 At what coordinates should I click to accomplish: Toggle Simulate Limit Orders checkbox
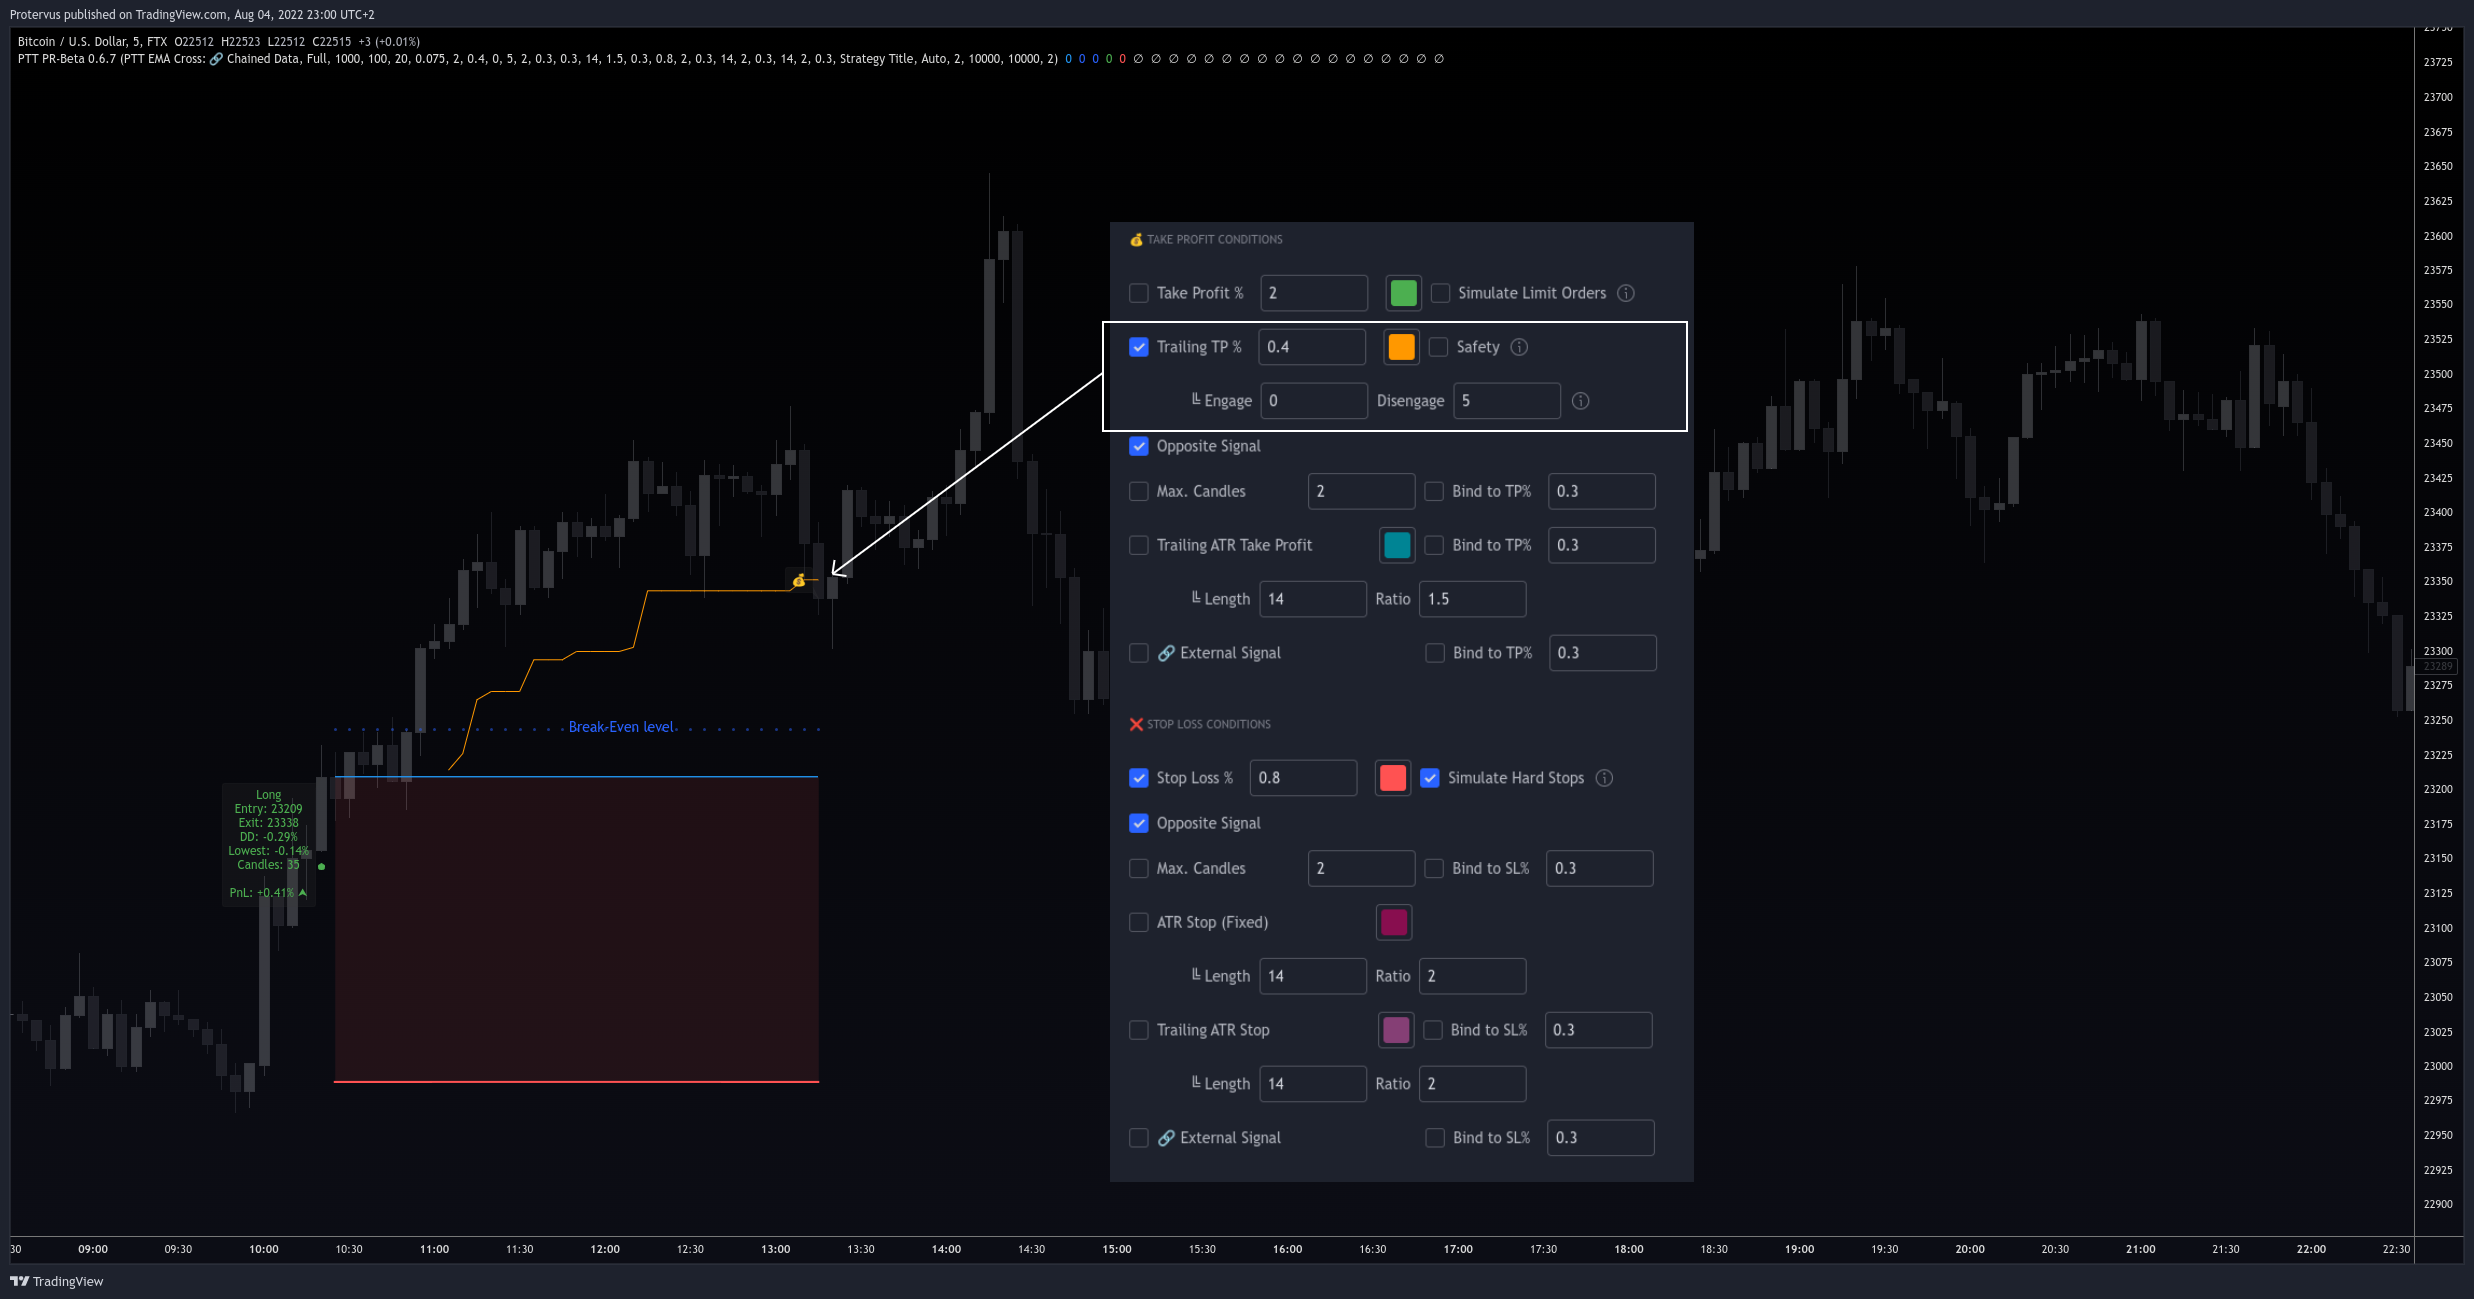[1440, 293]
